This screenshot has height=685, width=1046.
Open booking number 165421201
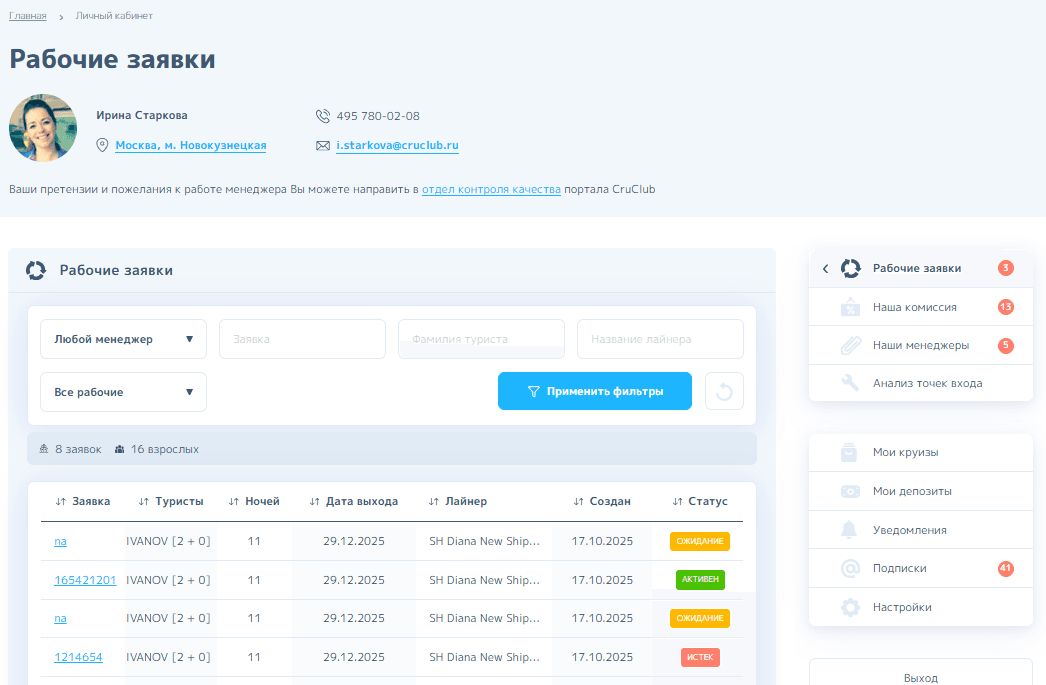[85, 580]
